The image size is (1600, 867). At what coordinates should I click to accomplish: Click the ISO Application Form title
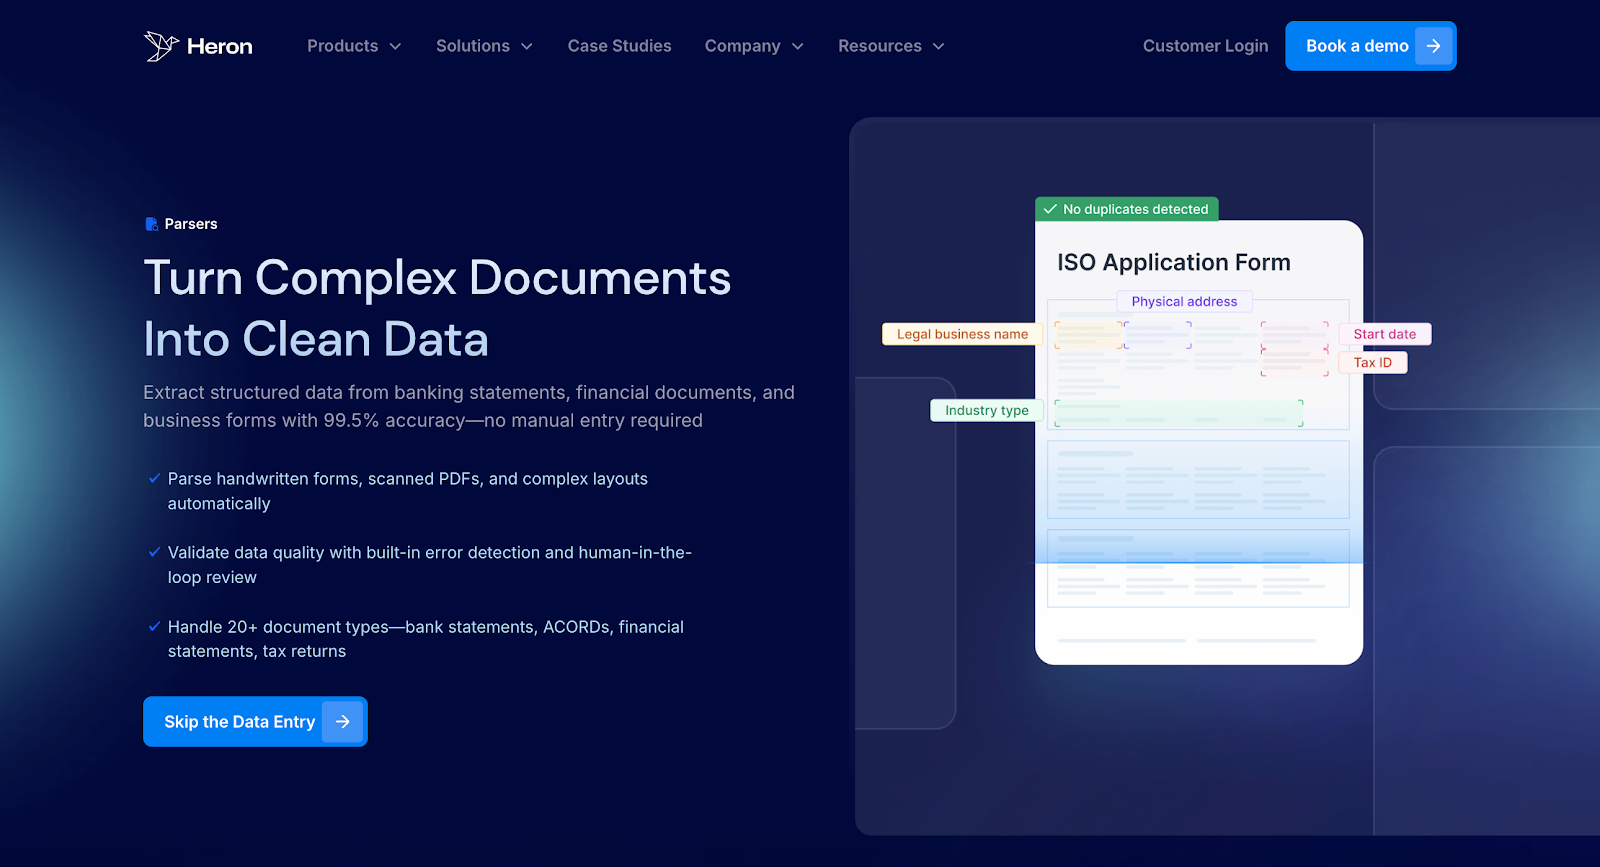1174,262
